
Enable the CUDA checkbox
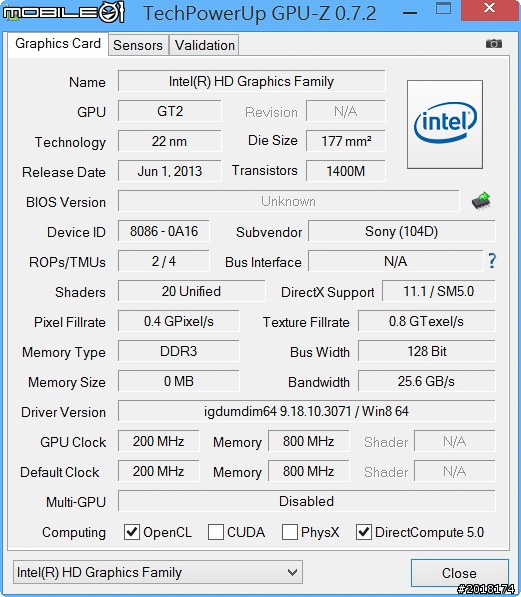click(x=216, y=532)
